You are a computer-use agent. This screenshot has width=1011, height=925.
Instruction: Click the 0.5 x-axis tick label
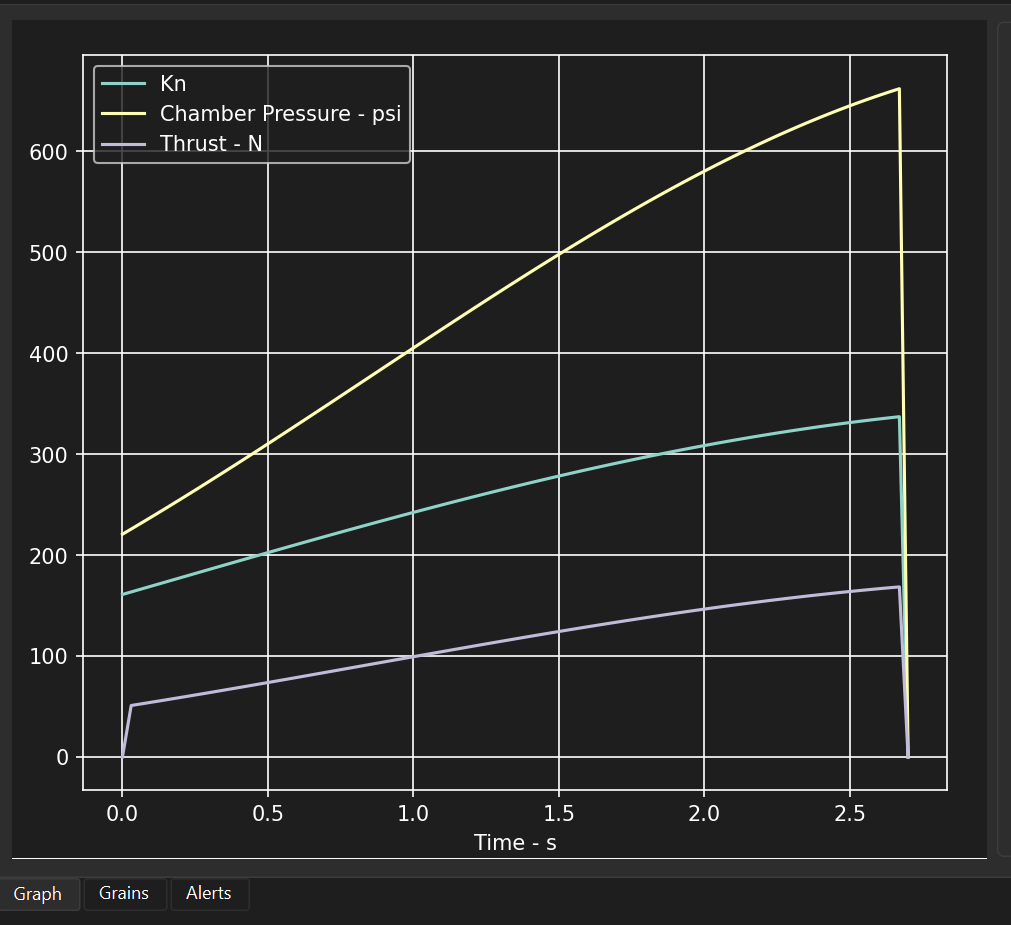[268, 813]
